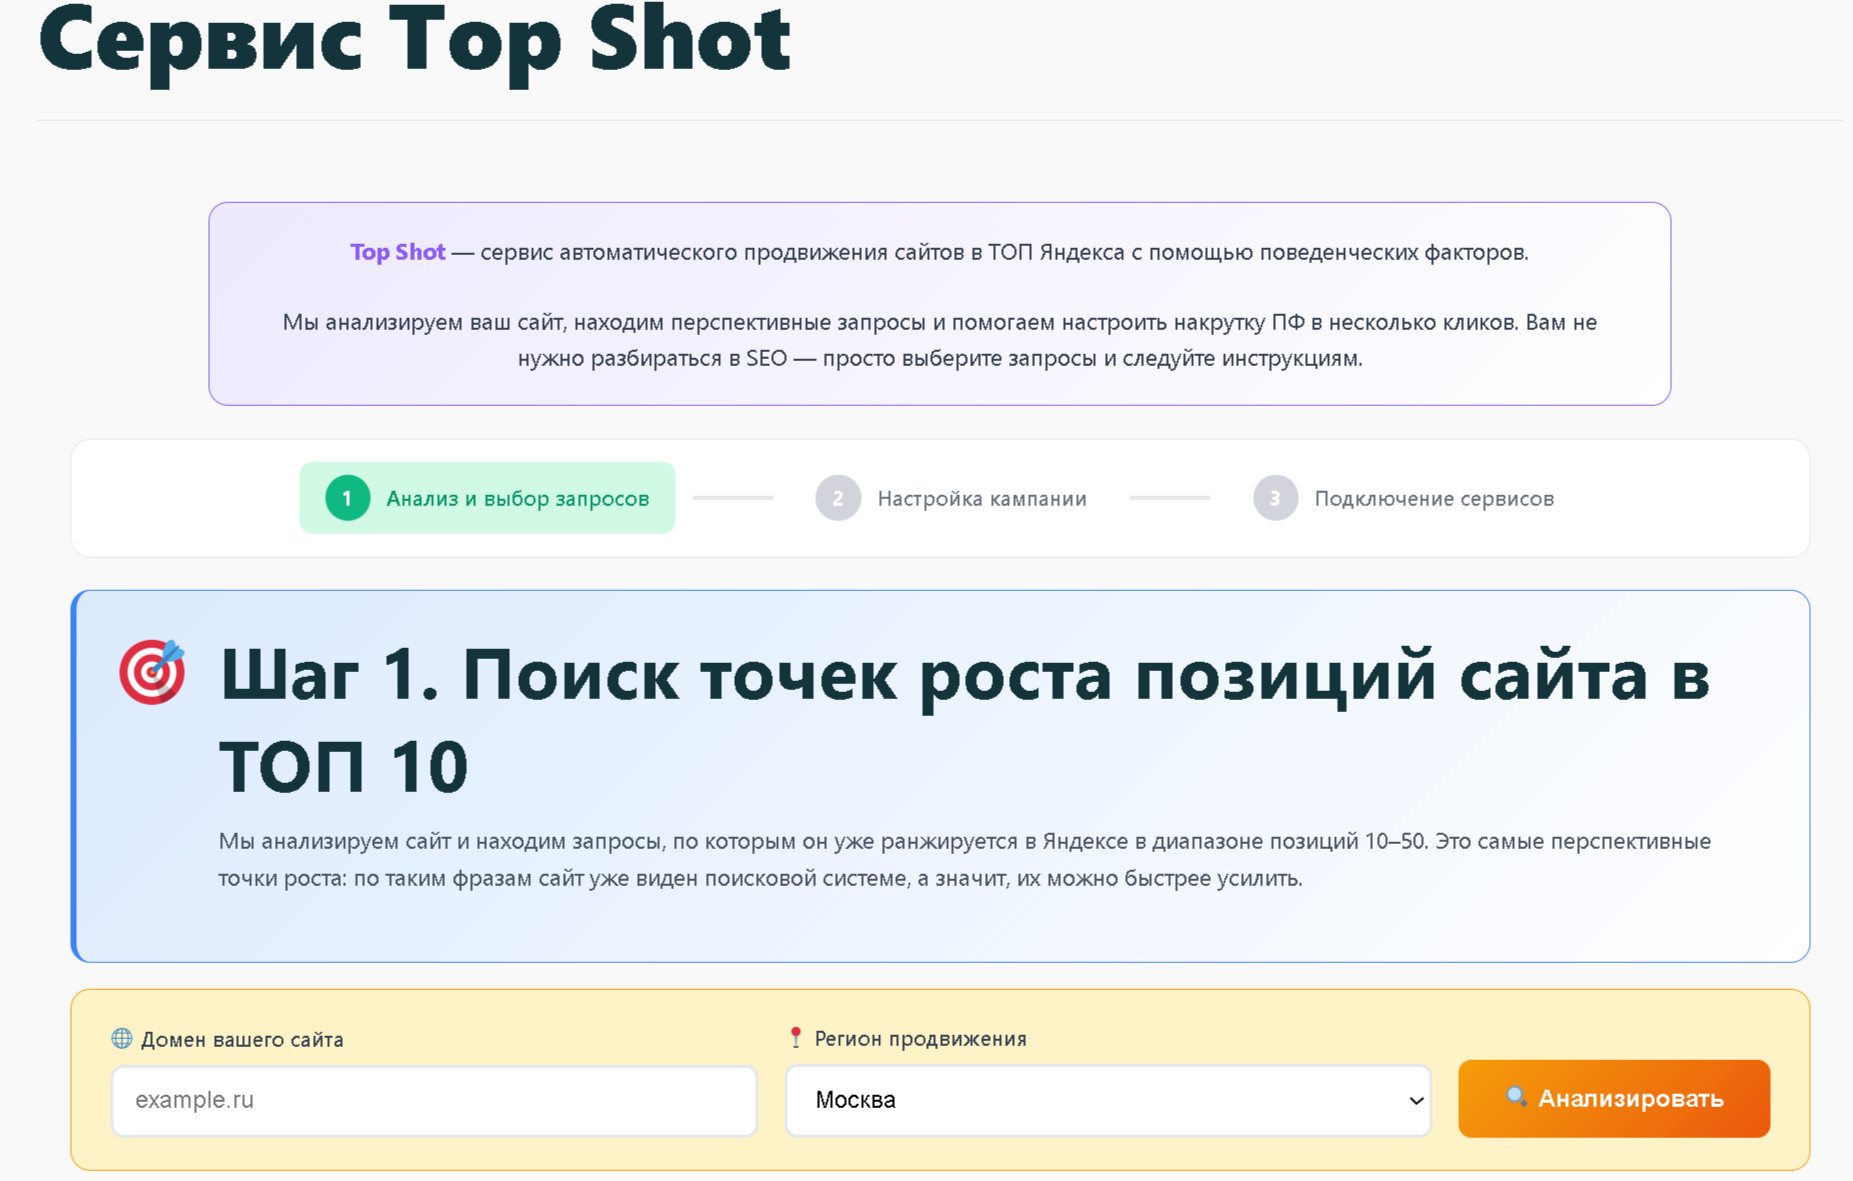Click the orange Анализировать button
This screenshot has height=1181, width=1853.
[x=1614, y=1098]
